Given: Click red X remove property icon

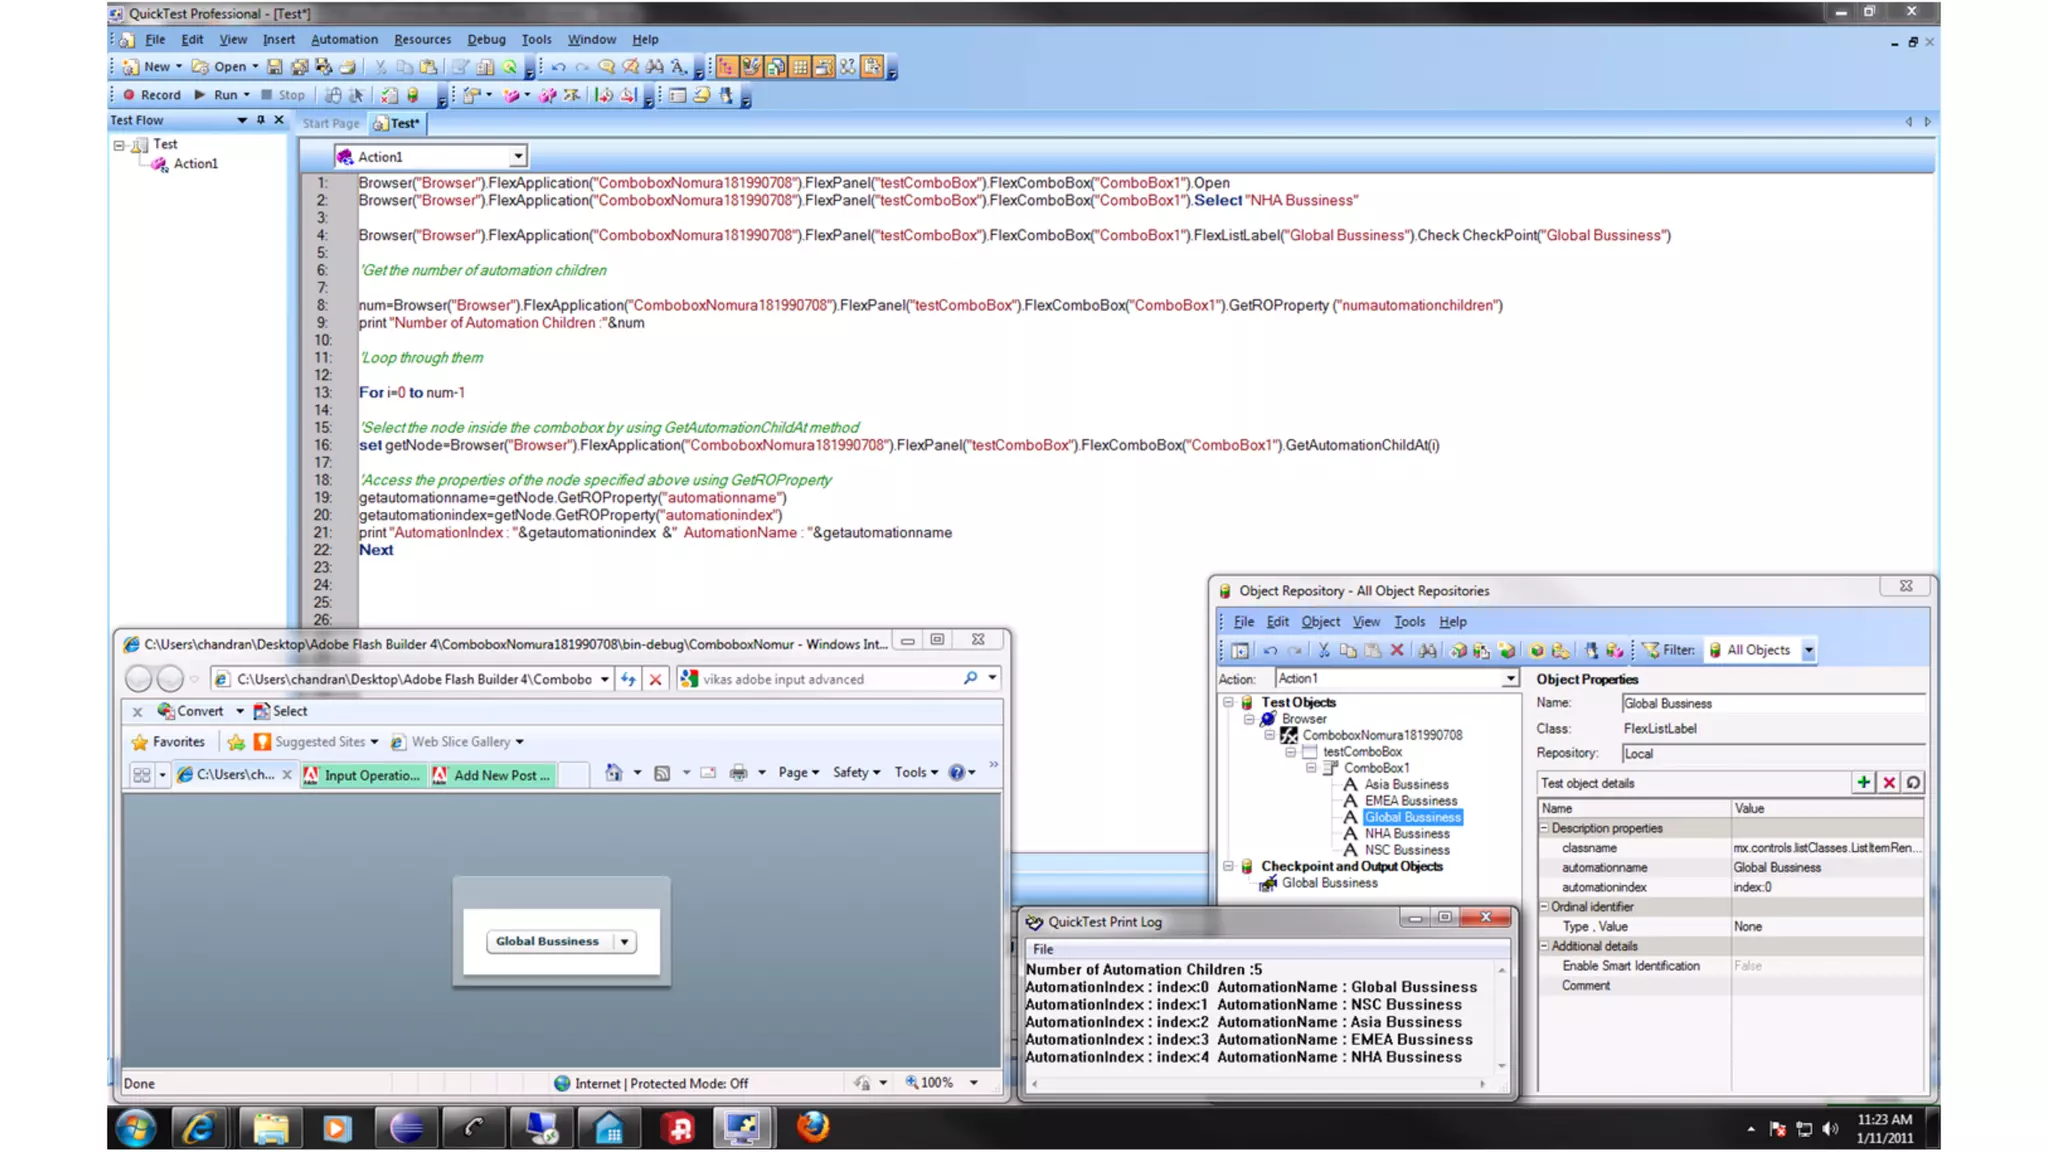Looking at the screenshot, I should pos(1889,783).
